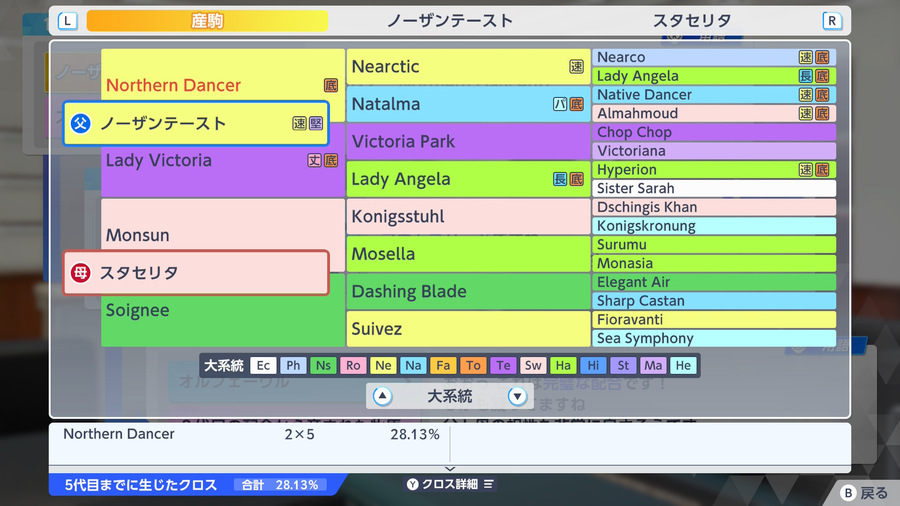Viewport: 900px width, 506px height.
Task: Select the Ne lineage swatch
Action: 383,365
